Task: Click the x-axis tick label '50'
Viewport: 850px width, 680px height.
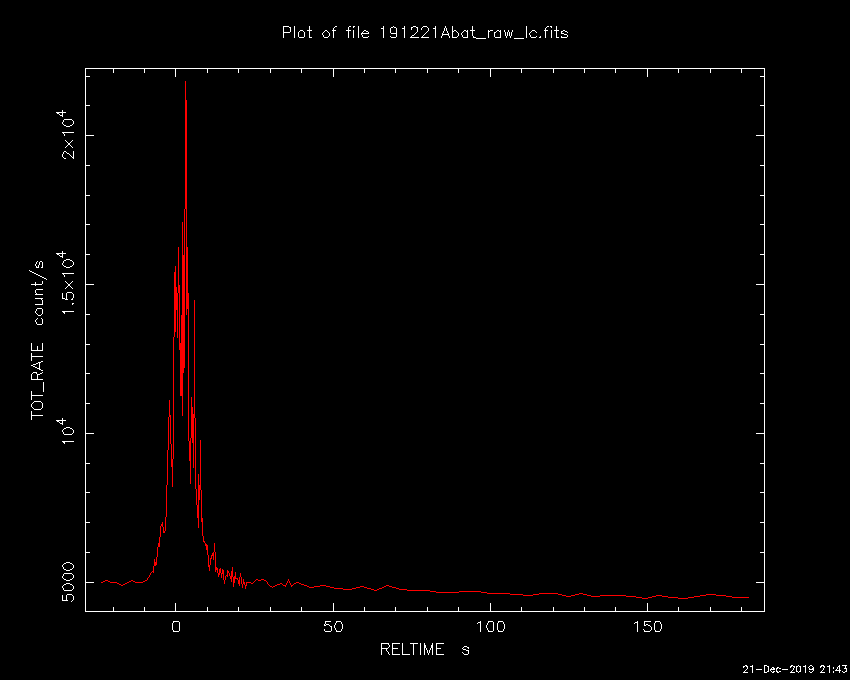Action: (333, 627)
